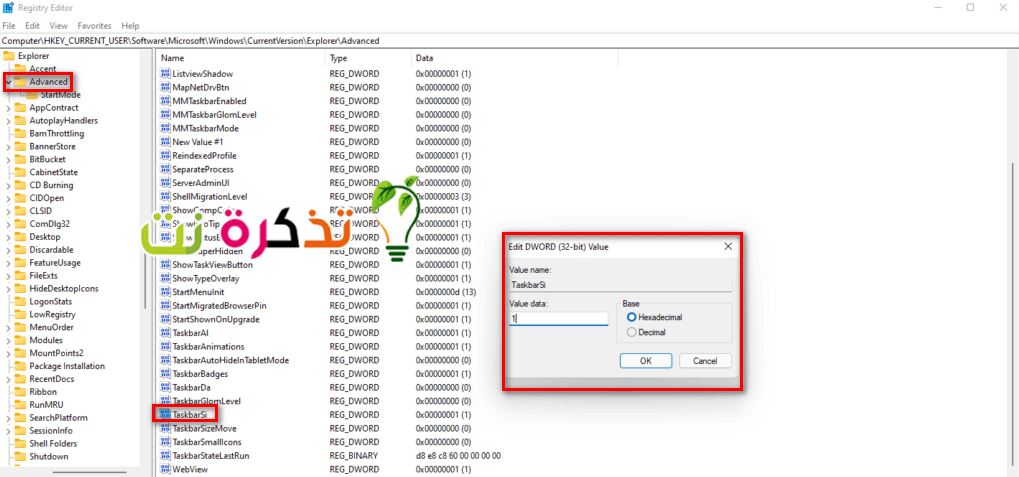Viewport: 1019px width, 477px height.
Task: Click the ListviewShadow DWORD value icon
Action: click(165, 74)
